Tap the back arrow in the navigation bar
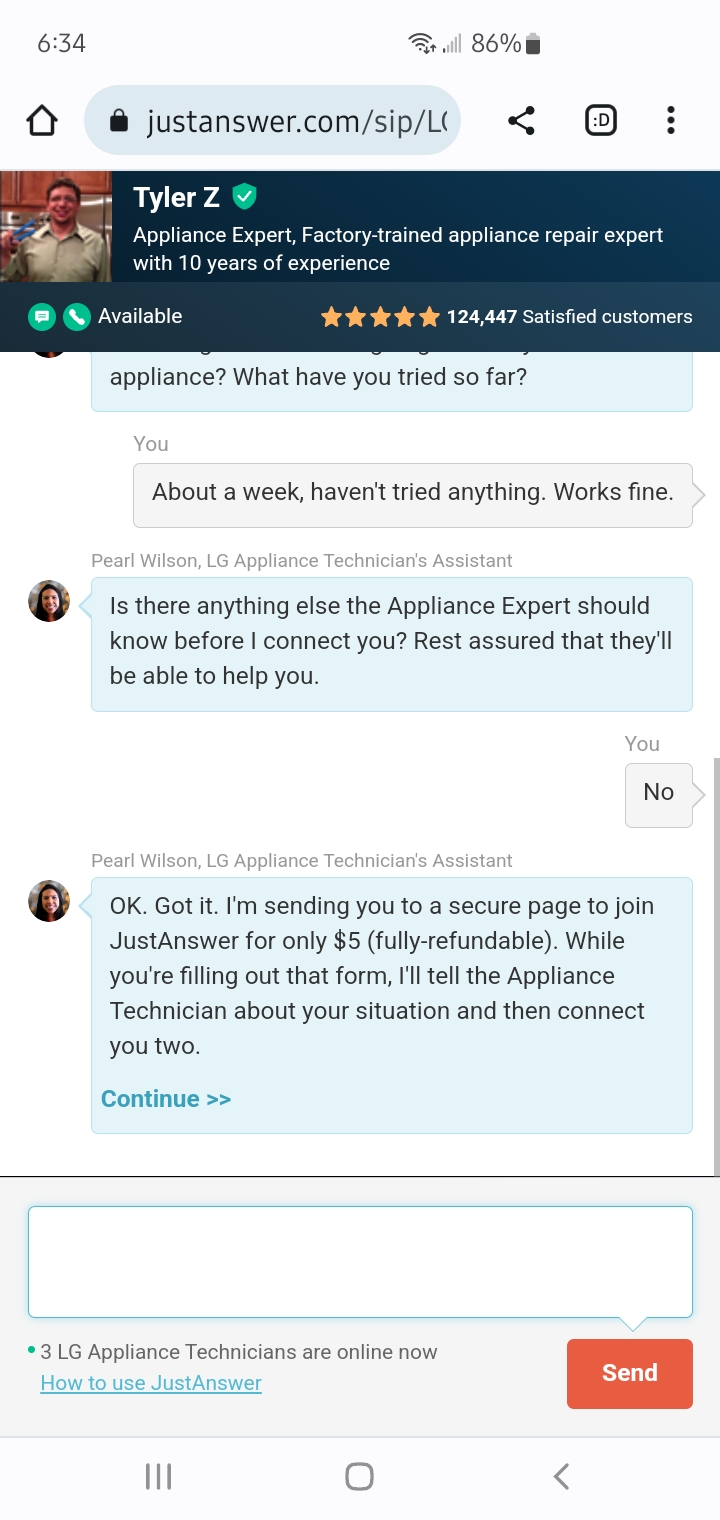 [x=560, y=1474]
